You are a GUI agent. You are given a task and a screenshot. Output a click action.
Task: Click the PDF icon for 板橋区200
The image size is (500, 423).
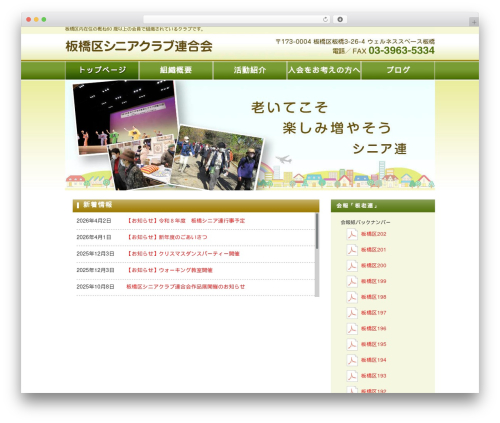(x=352, y=266)
